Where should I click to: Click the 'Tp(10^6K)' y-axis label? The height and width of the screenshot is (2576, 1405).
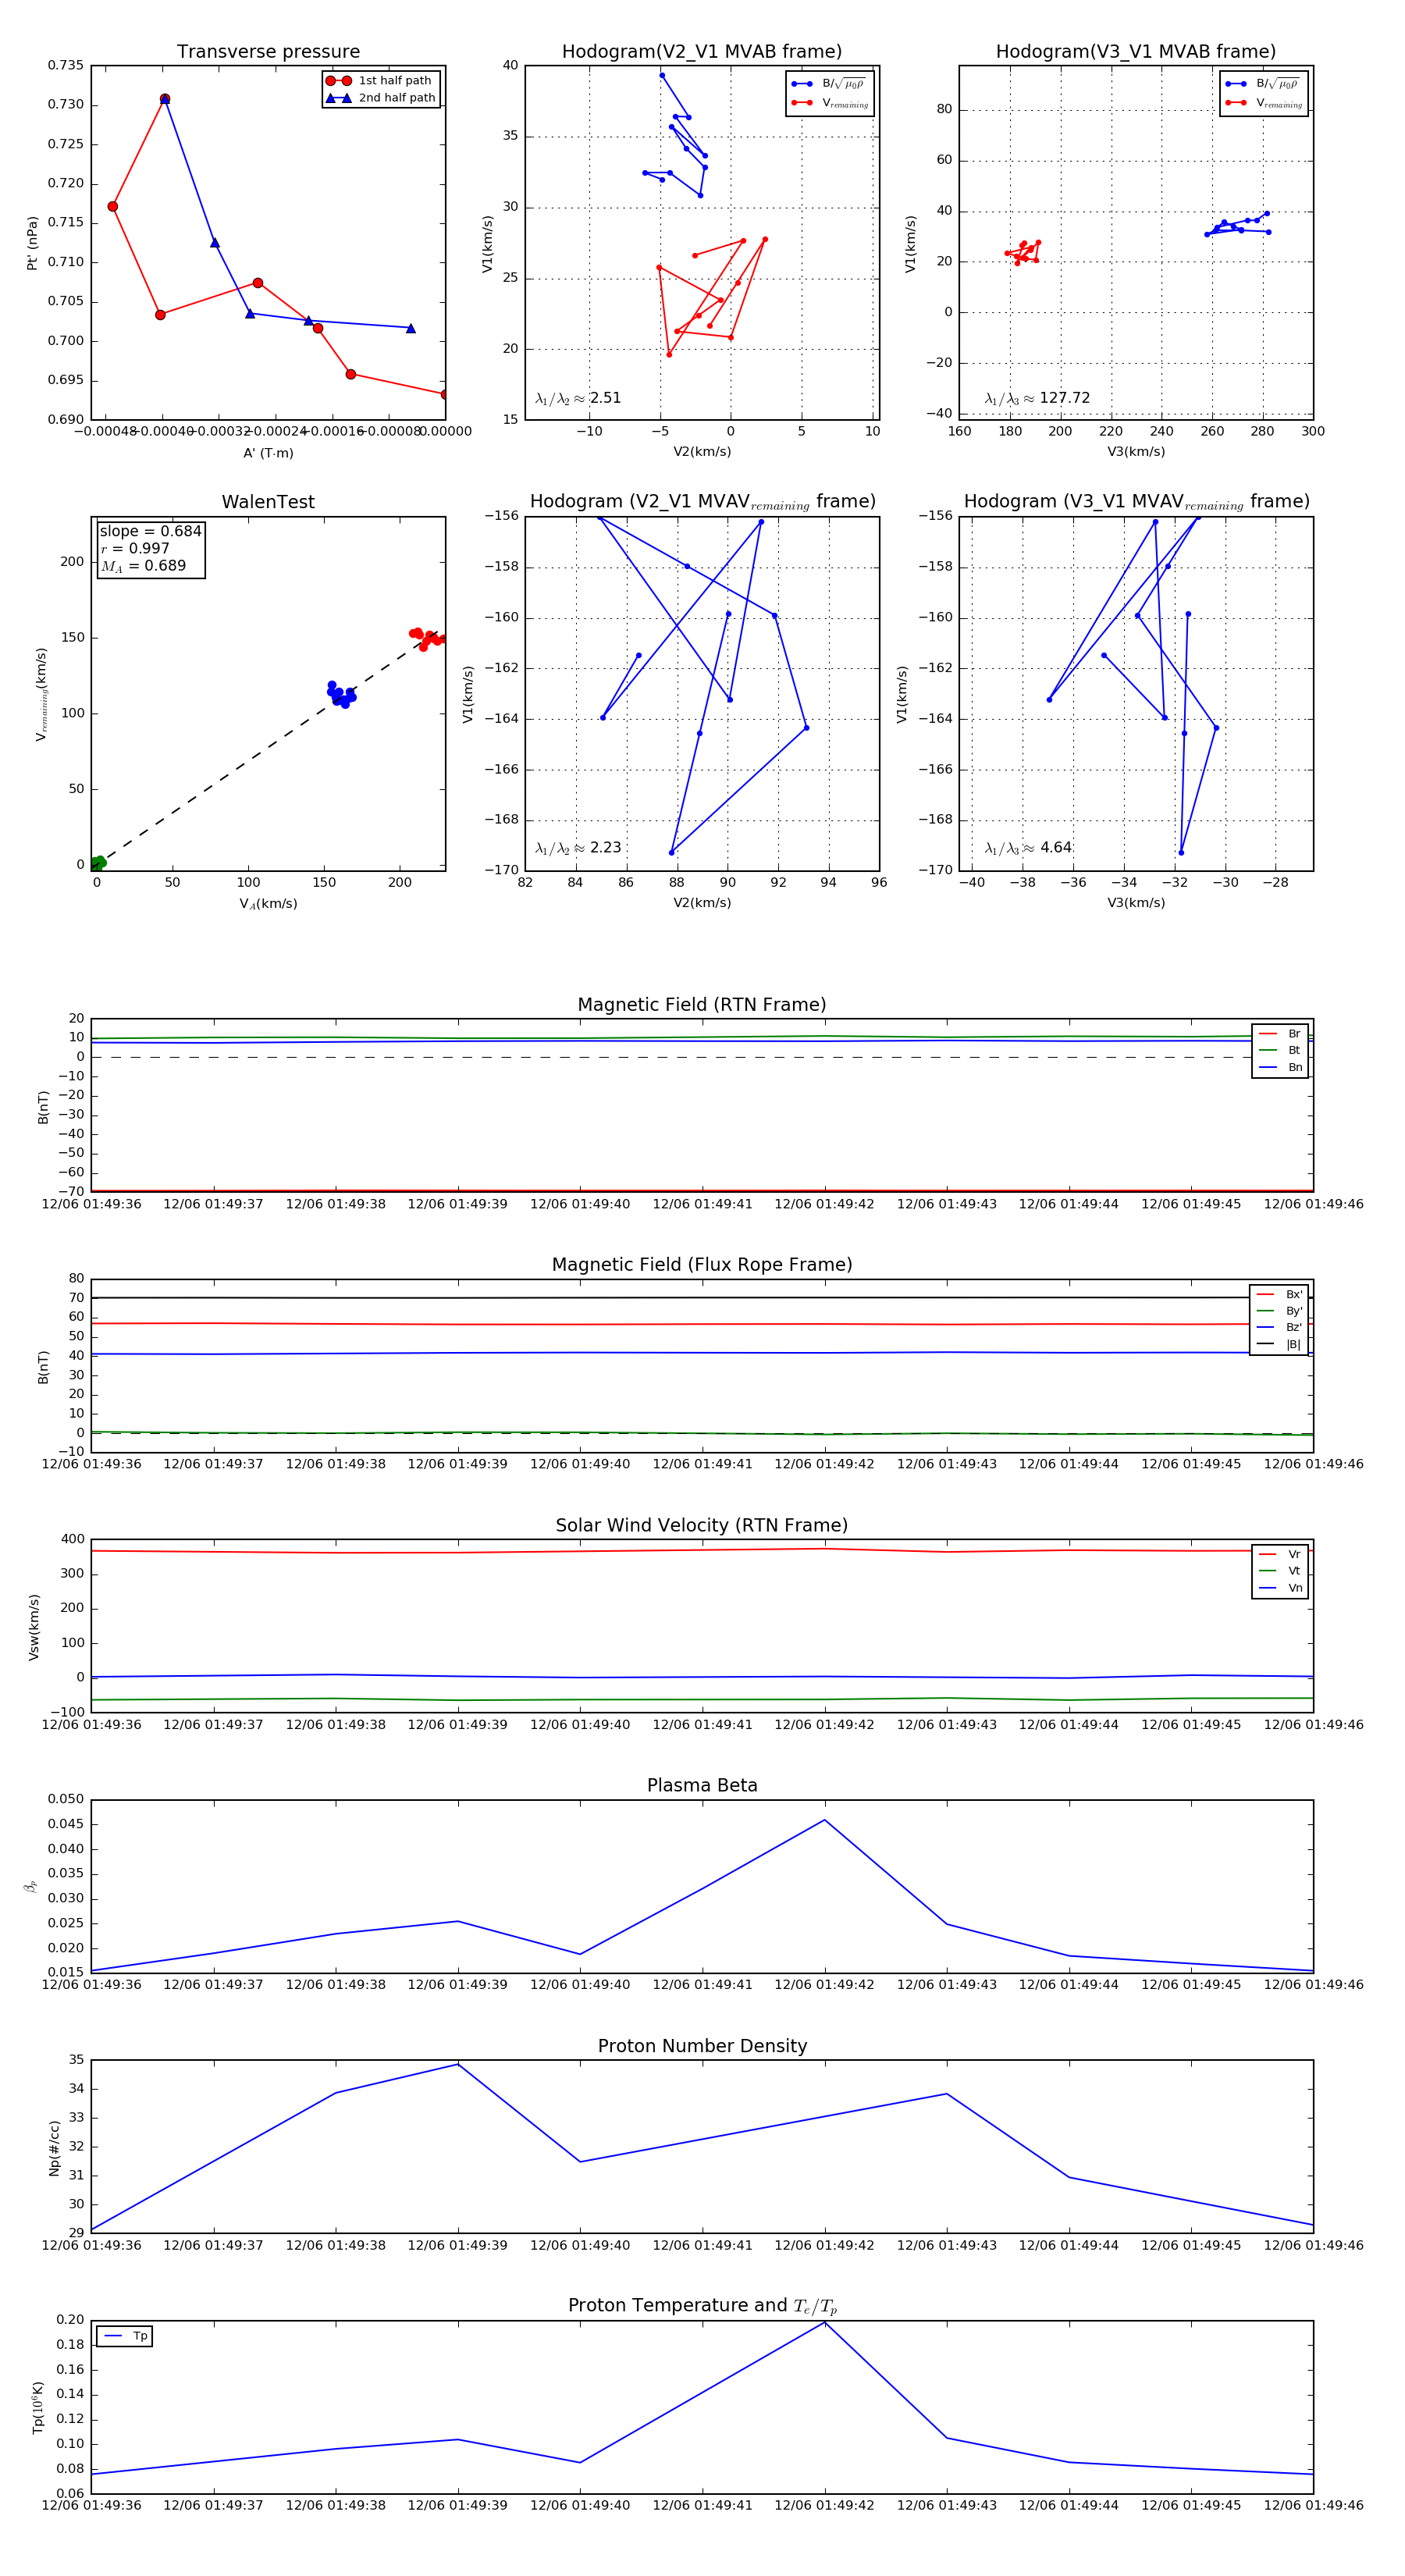click(x=38, y=2407)
